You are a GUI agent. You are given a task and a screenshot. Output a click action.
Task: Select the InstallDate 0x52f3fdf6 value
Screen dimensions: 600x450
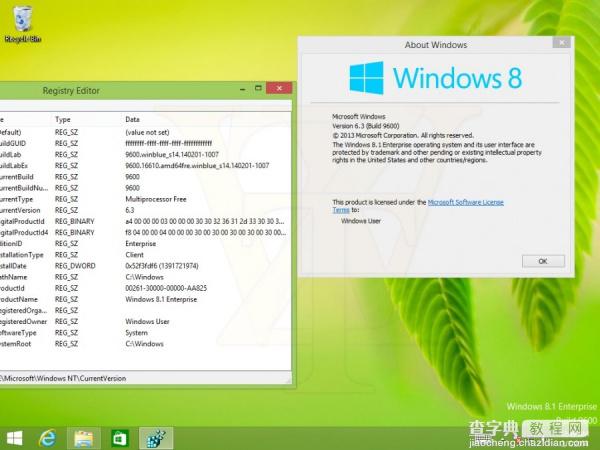pos(162,266)
